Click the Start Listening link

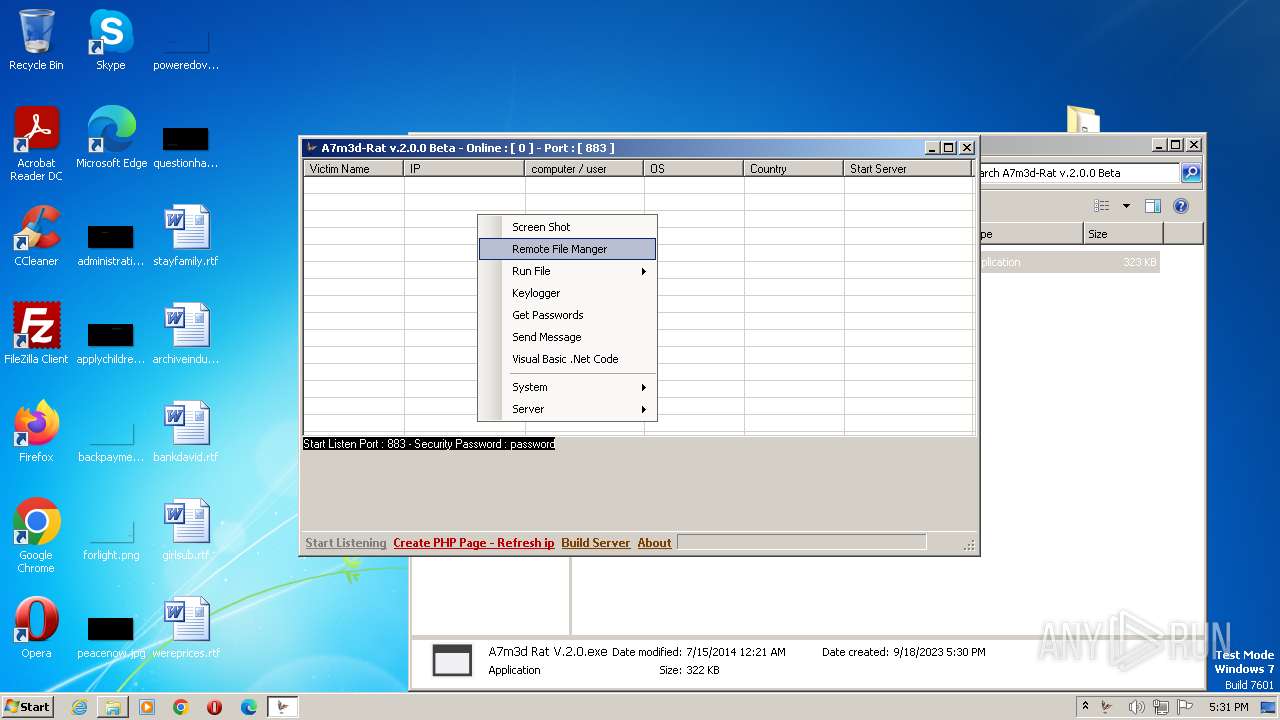click(345, 543)
